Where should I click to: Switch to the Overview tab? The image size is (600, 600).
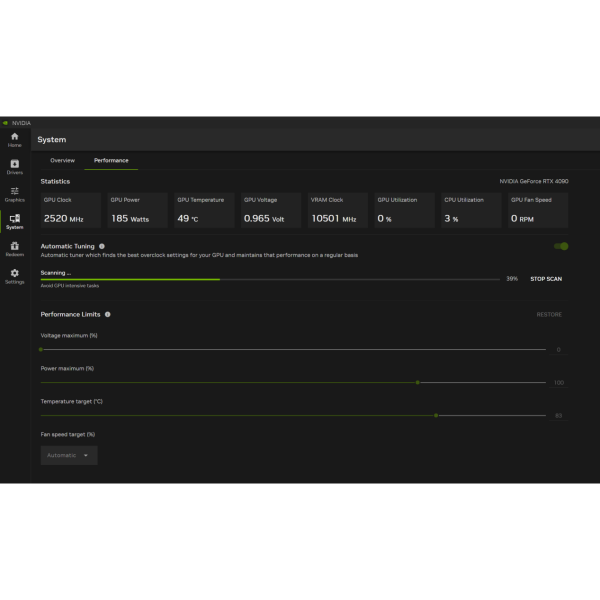[62, 160]
